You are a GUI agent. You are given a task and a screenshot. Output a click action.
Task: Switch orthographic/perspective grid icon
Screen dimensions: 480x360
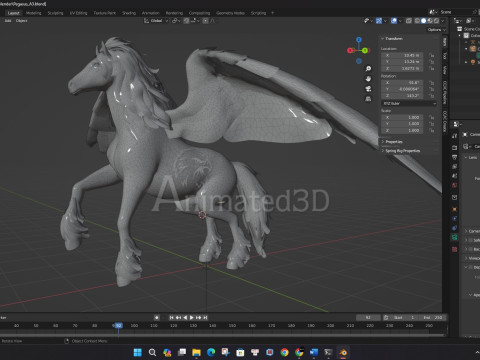click(x=368, y=99)
